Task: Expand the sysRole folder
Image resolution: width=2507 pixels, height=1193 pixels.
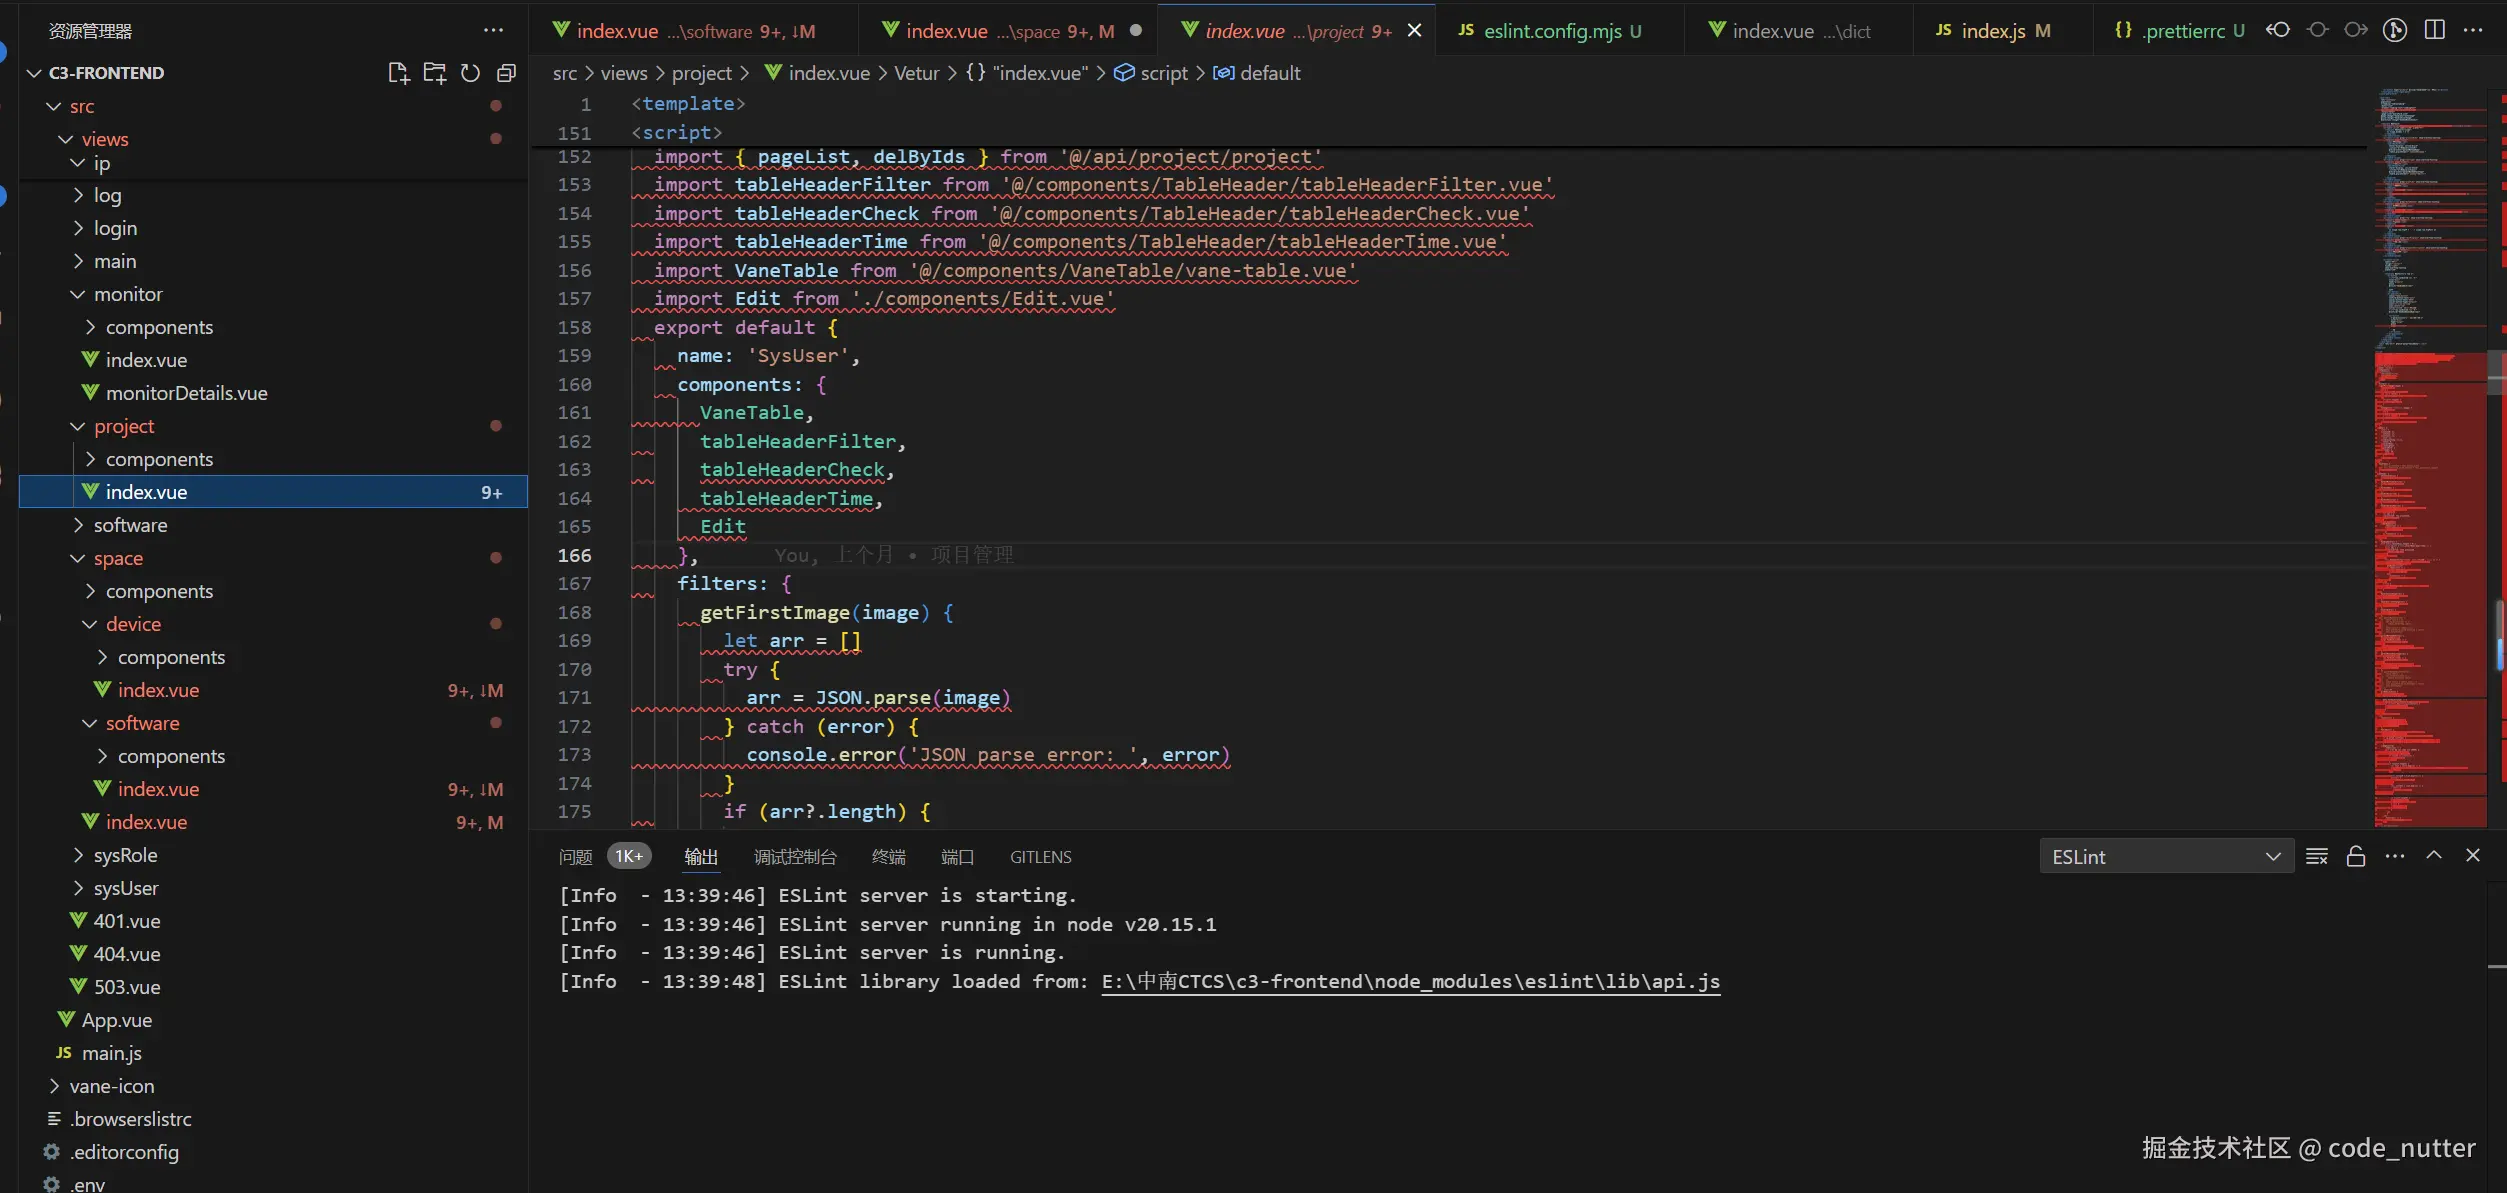Action: 125,855
